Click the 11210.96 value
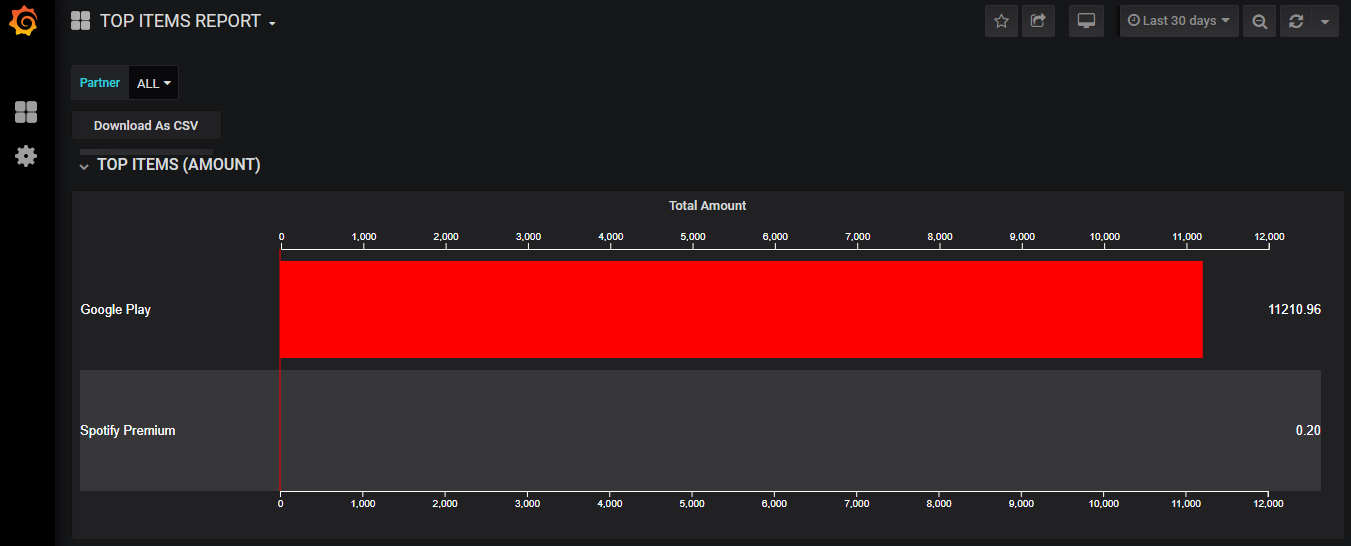1351x546 pixels. coord(1294,309)
